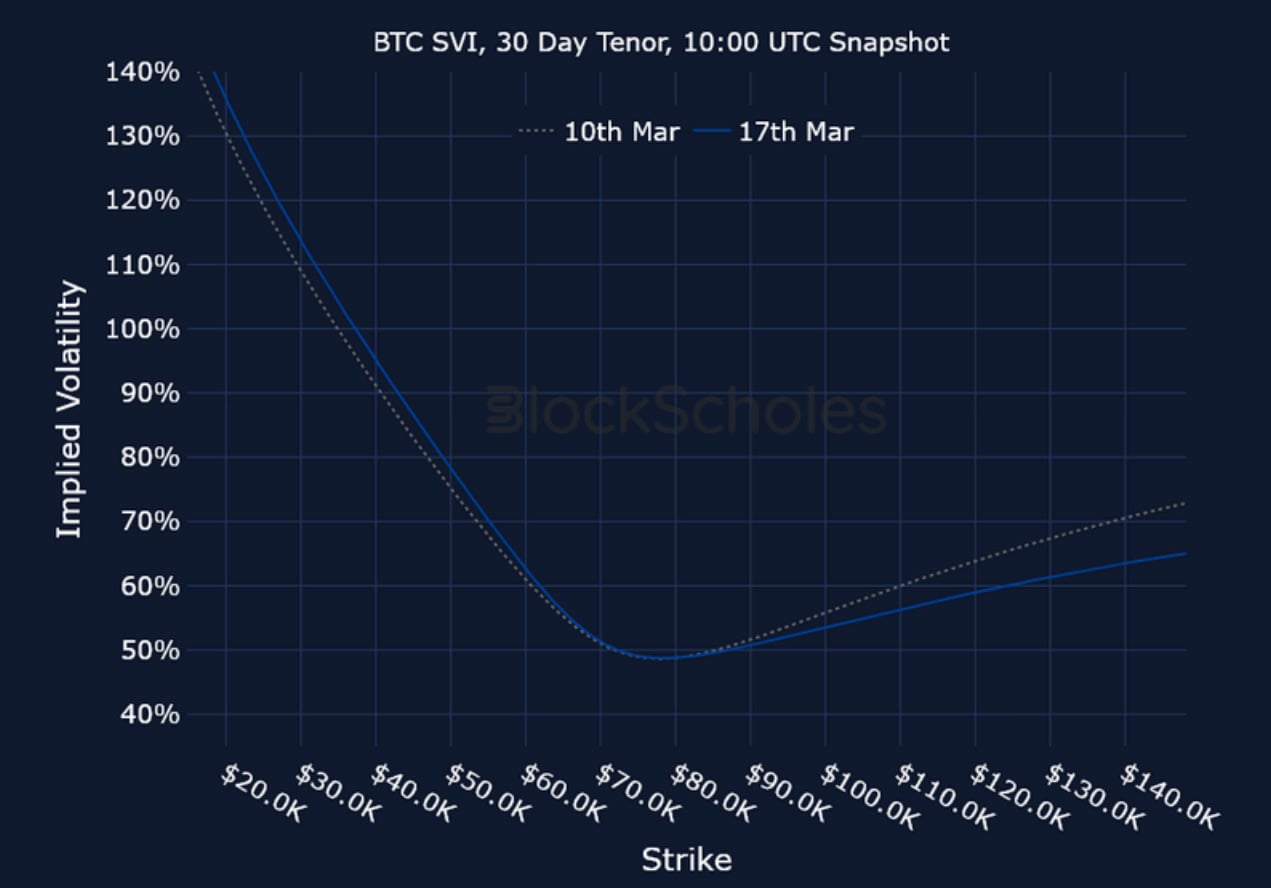Click the BlockScholes watermark logo icon
This screenshot has width=1271, height=888.
(504, 412)
